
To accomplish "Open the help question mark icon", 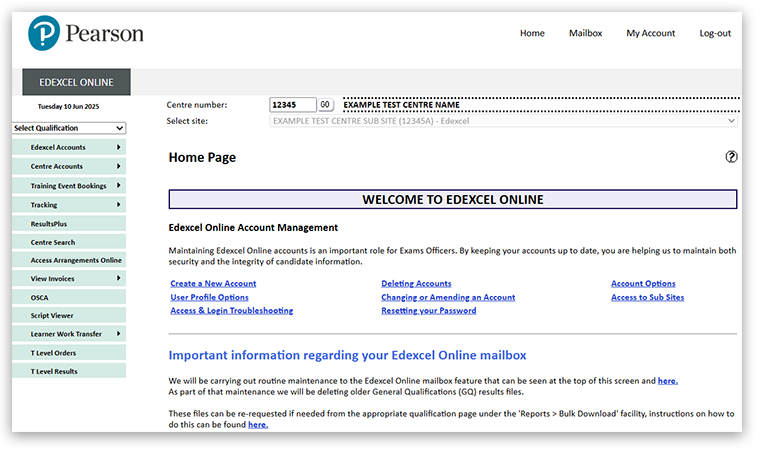I will pyautogui.click(x=731, y=157).
